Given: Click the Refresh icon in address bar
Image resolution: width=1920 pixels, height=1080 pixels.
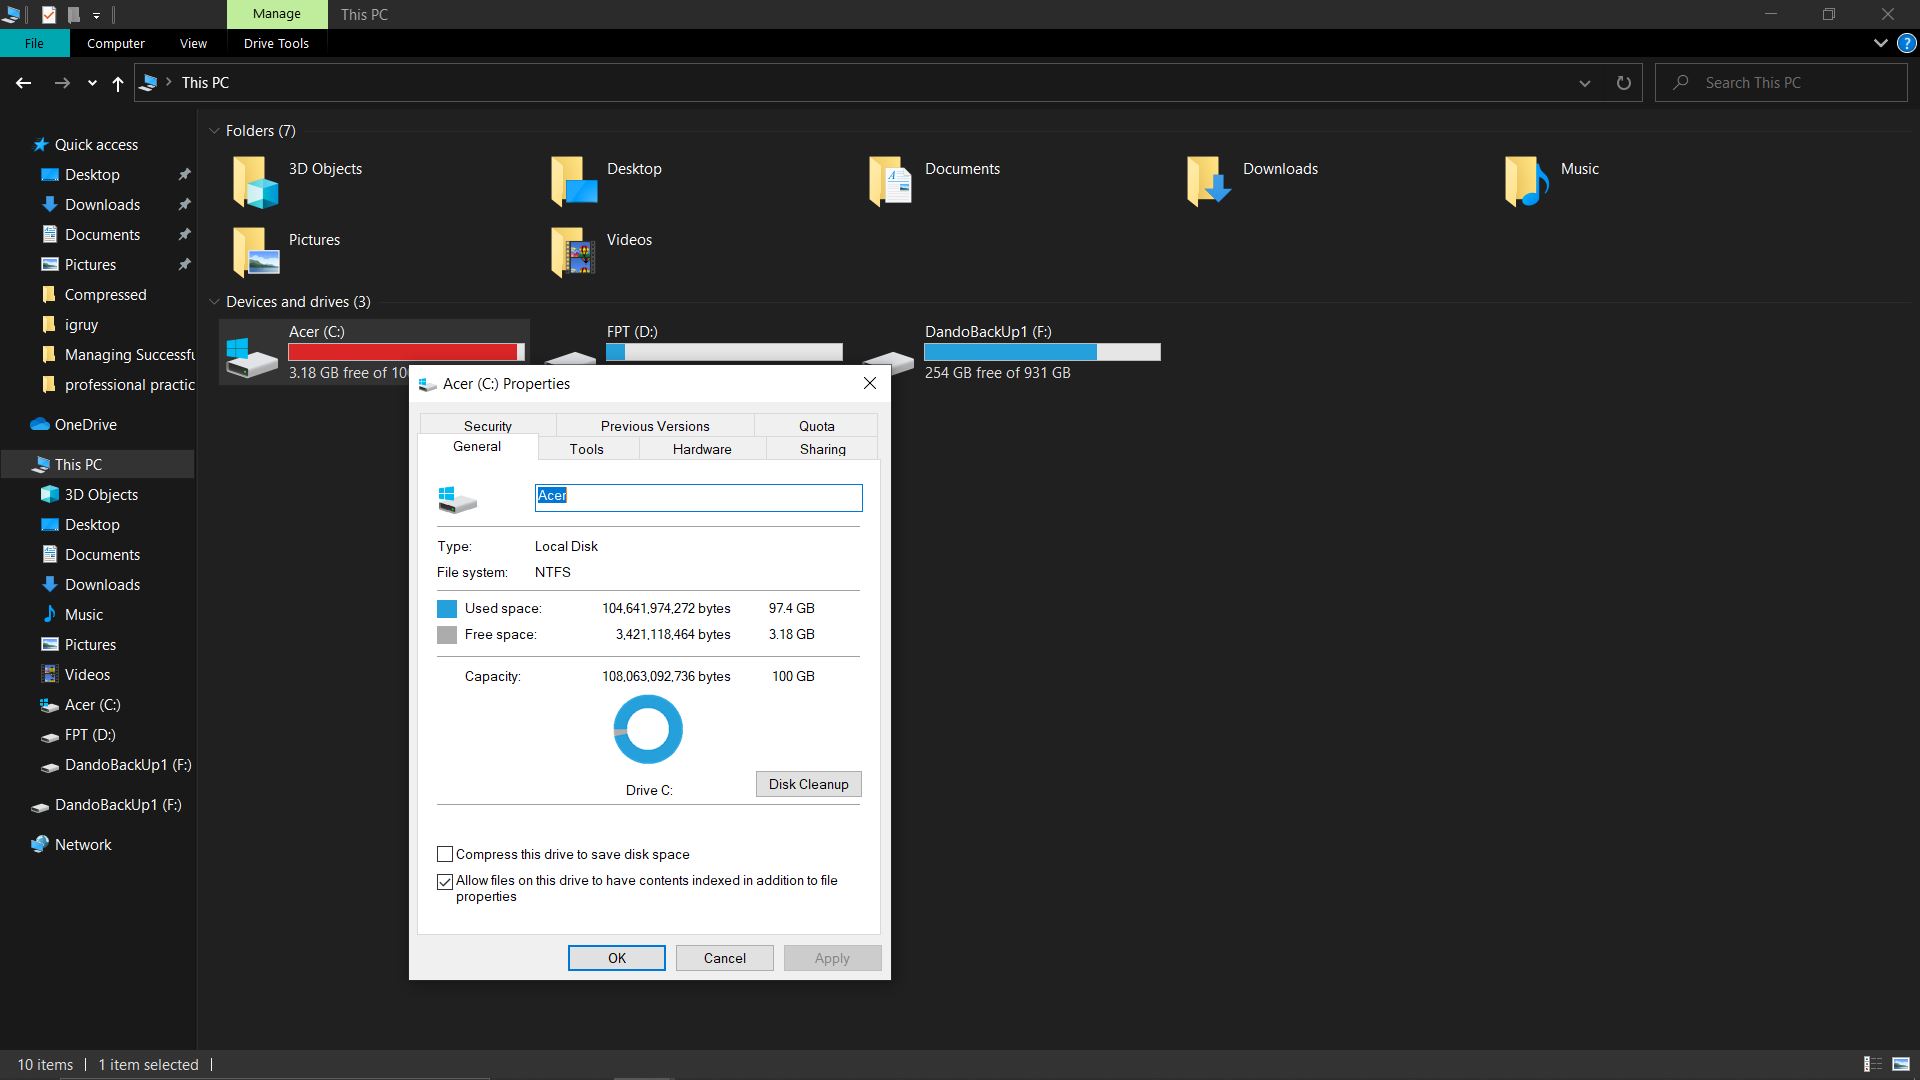Looking at the screenshot, I should point(1623,83).
